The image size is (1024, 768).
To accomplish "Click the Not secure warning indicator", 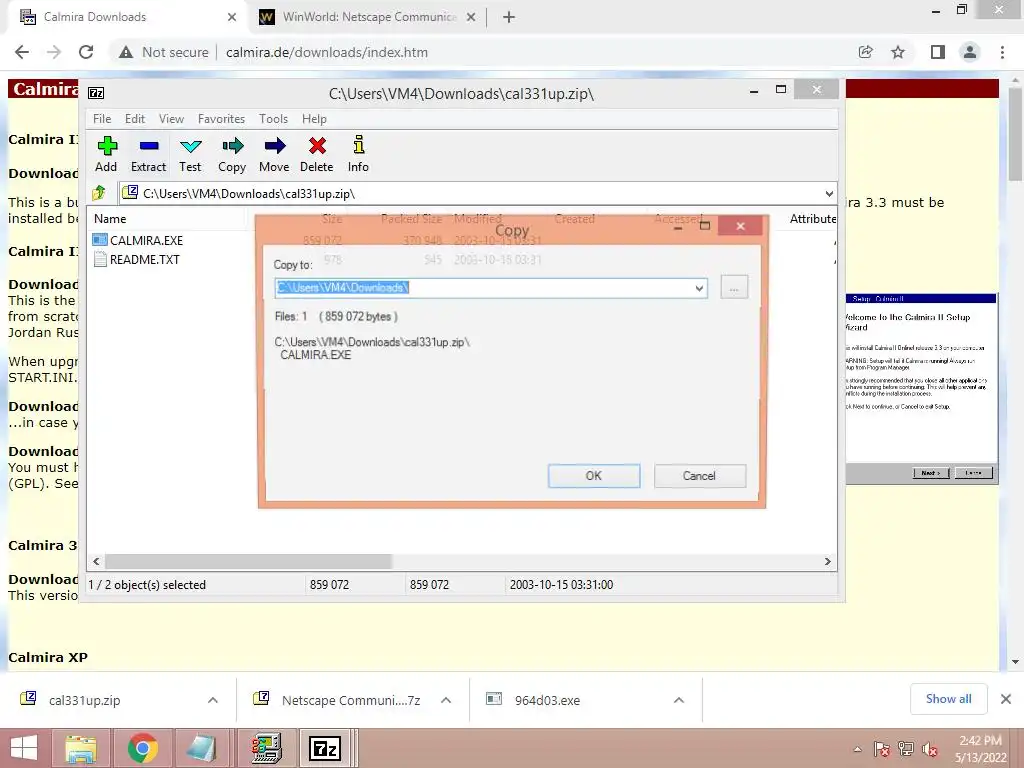I will 163,52.
